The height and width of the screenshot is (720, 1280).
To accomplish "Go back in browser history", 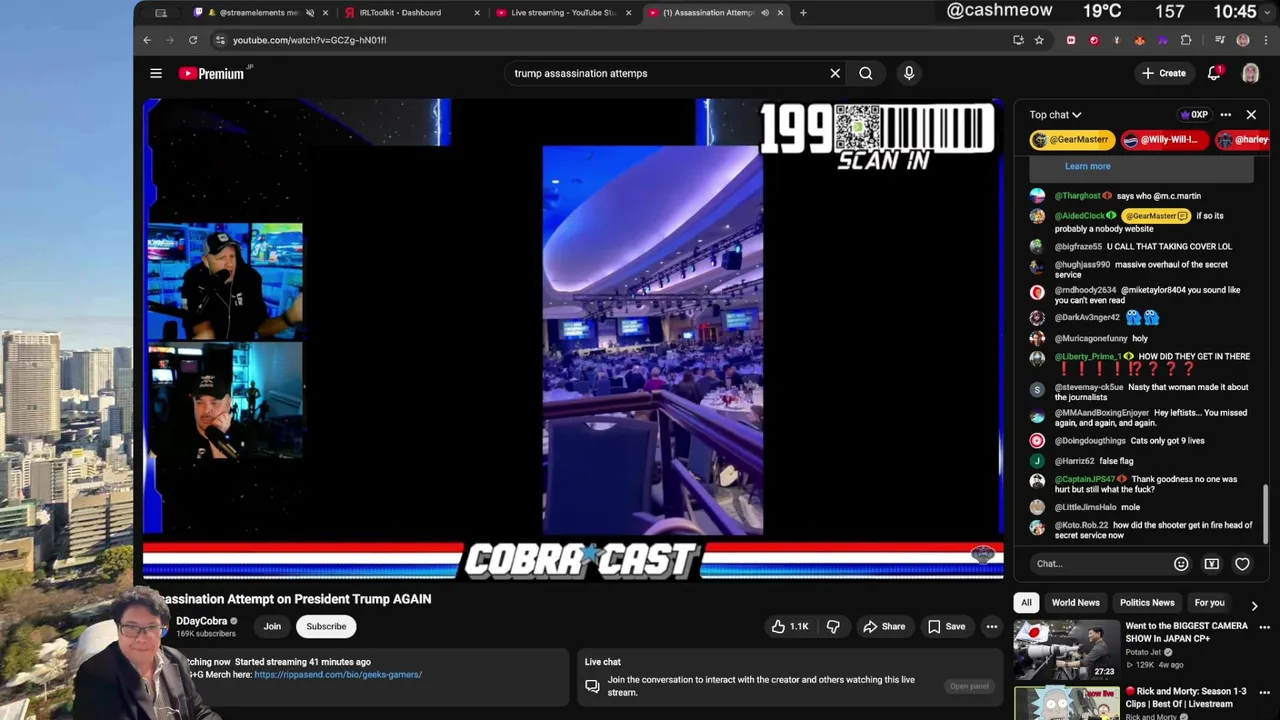I will click(147, 40).
